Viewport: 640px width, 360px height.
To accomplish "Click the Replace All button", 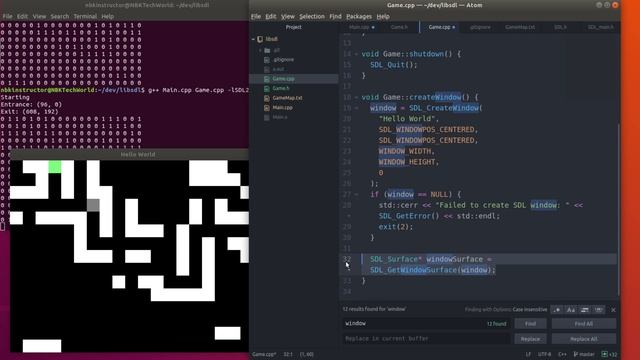I will pos(584,339).
